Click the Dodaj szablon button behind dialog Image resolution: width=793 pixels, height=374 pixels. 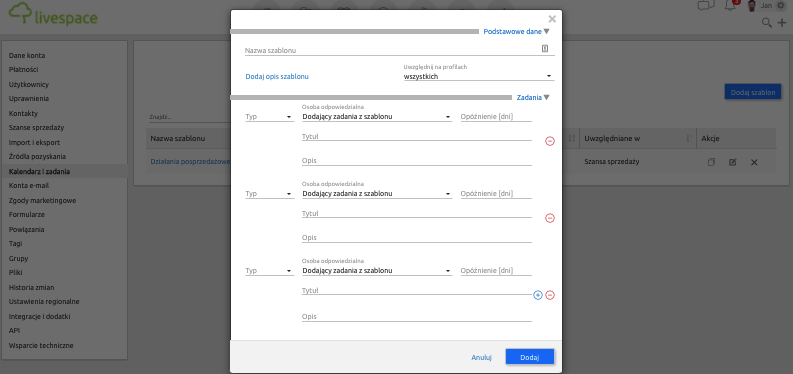pyautogui.click(x=753, y=92)
